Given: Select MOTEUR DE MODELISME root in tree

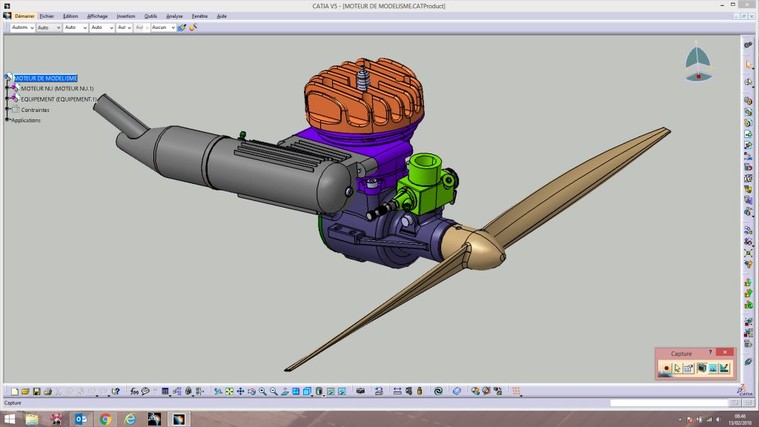Looking at the screenshot, I should coord(45,78).
